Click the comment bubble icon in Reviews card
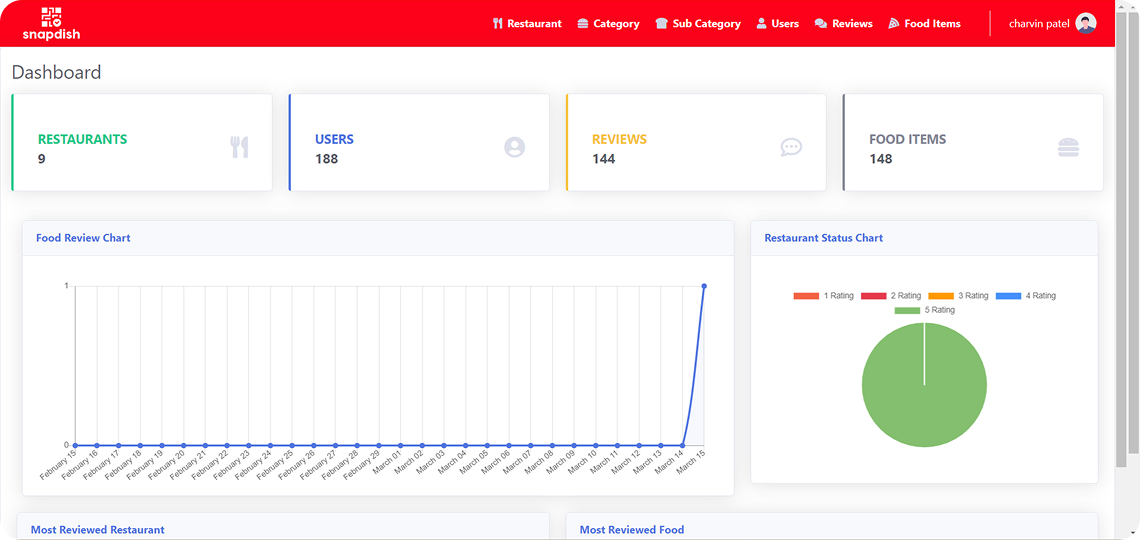Screen dimensions: 1140x540 [x=791, y=148]
